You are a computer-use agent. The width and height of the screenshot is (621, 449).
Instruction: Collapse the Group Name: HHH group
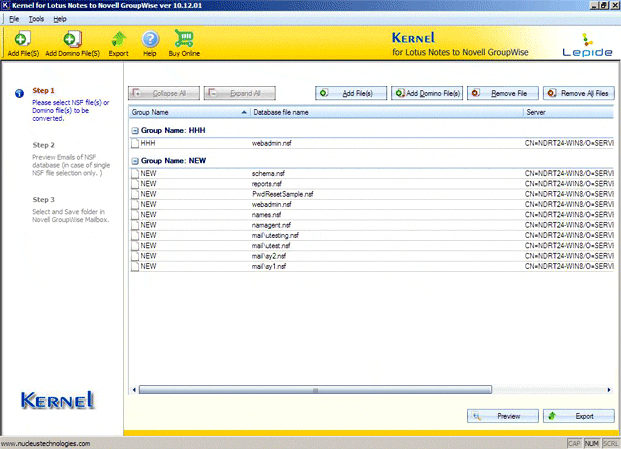coord(135,131)
